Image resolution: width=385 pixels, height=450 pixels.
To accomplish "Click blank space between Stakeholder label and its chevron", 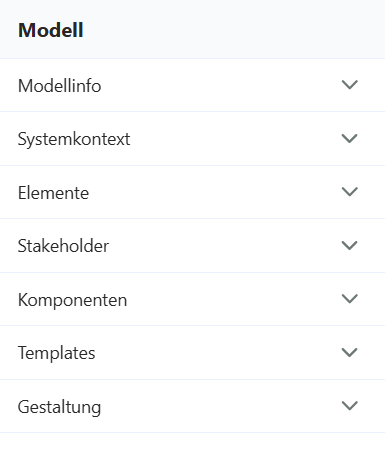I will click(x=225, y=246).
